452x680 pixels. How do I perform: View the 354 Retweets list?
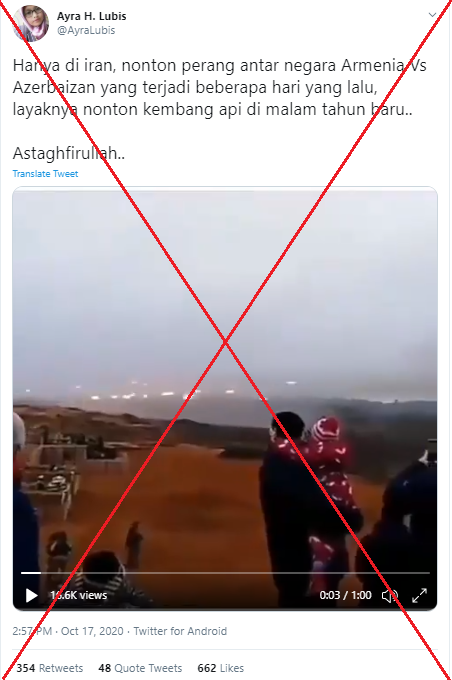coord(49,668)
